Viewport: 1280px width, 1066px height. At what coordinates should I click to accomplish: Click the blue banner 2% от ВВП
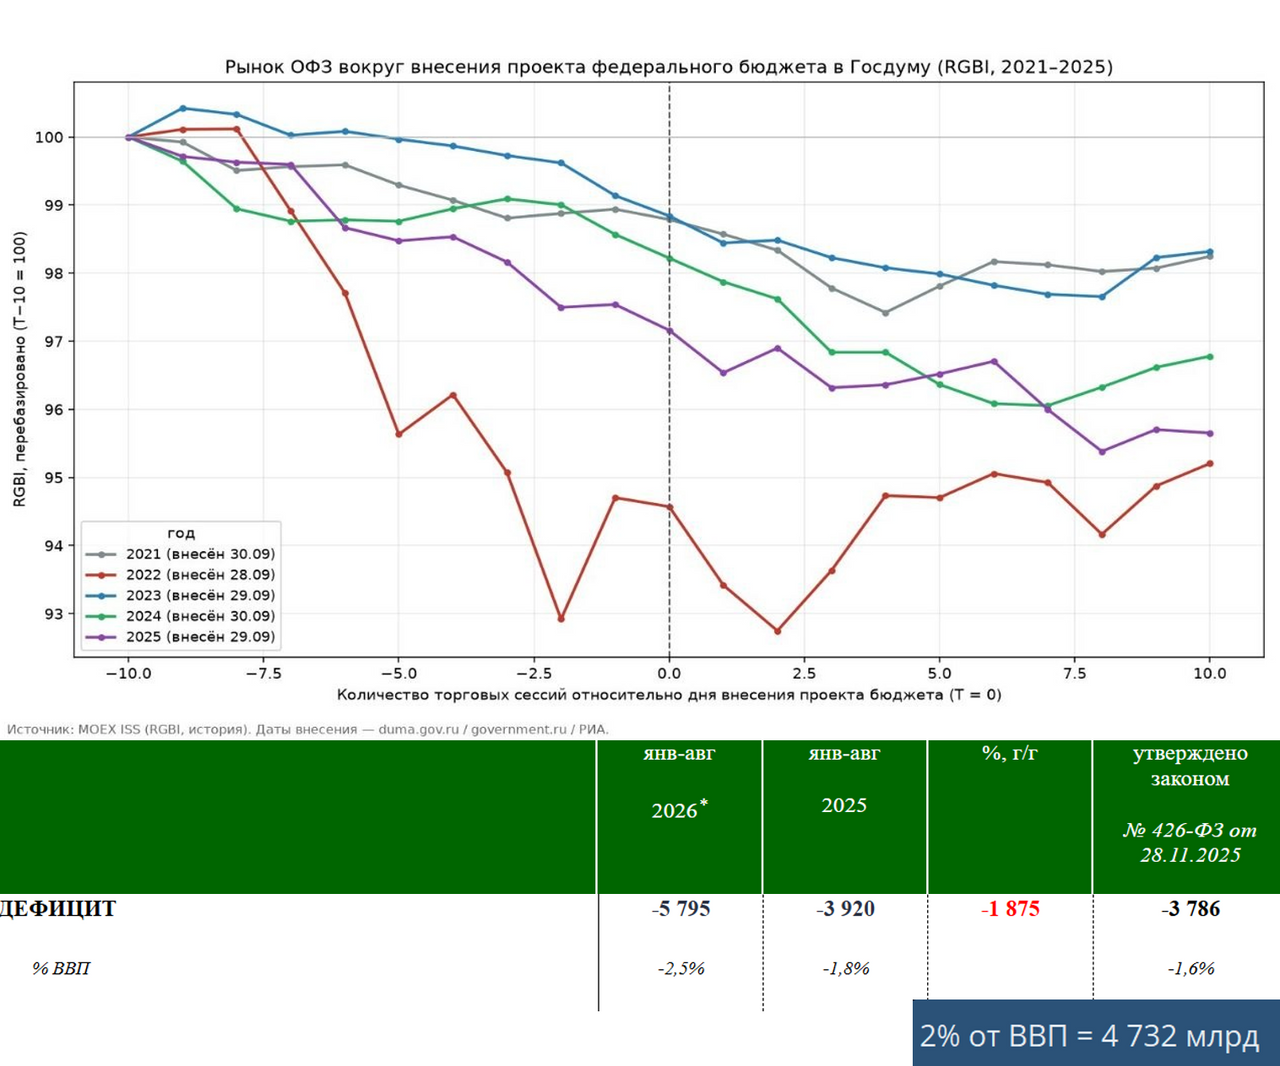1096,1033
